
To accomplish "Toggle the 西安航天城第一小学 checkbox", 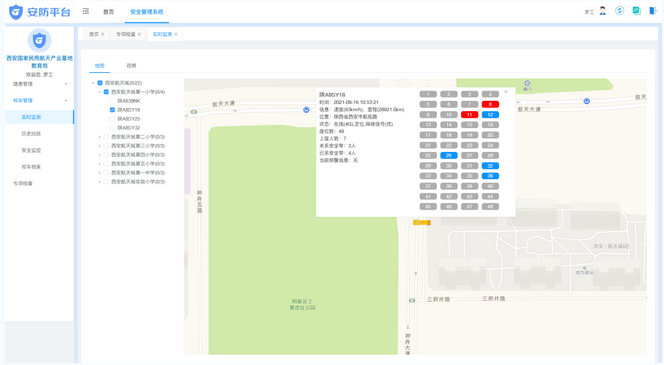I will click(106, 92).
